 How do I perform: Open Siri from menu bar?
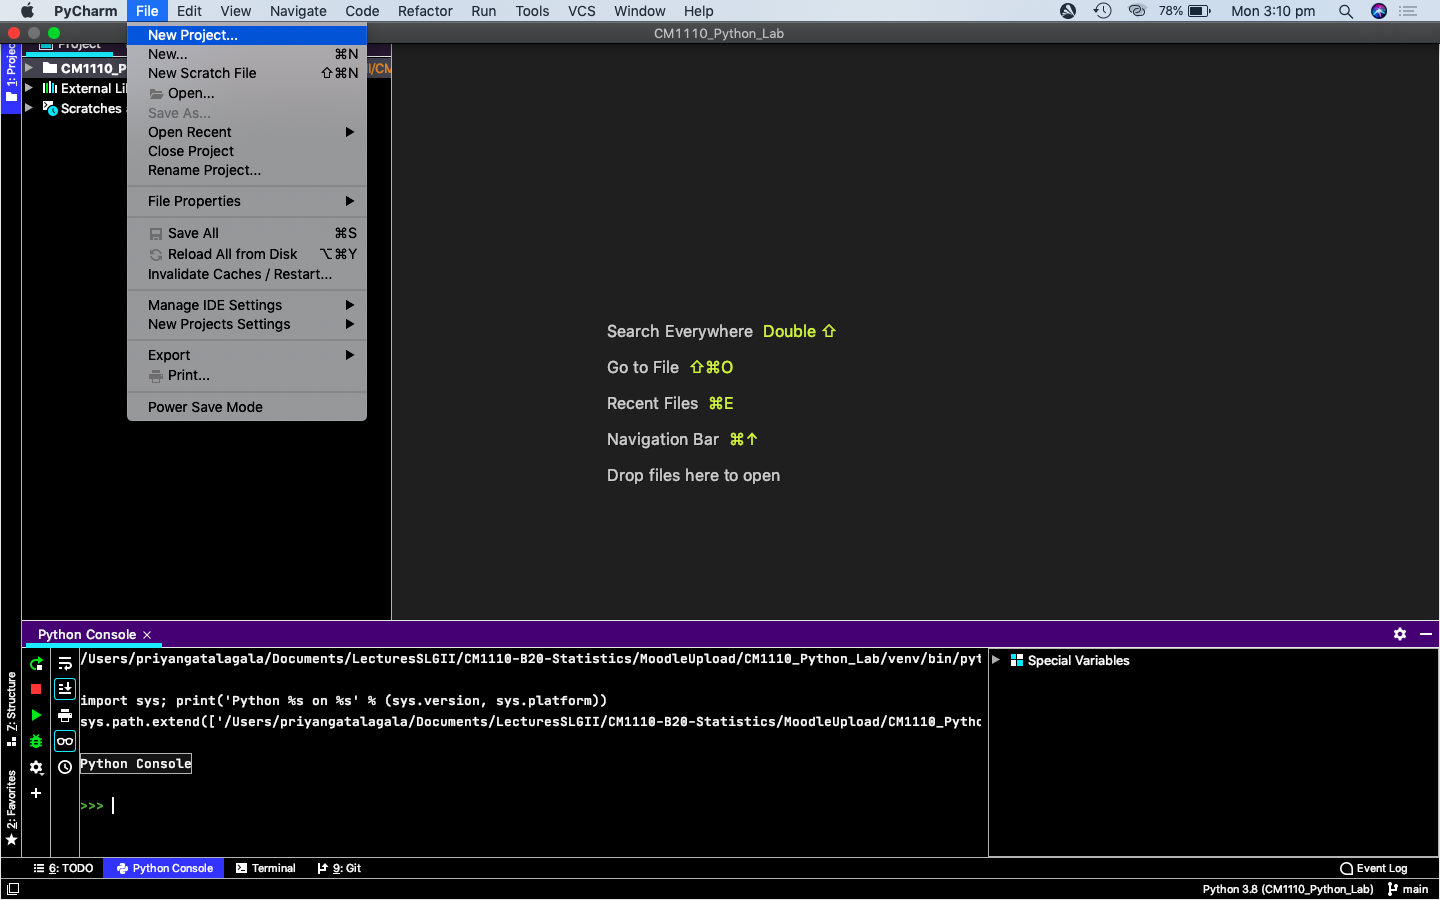pos(1379,11)
